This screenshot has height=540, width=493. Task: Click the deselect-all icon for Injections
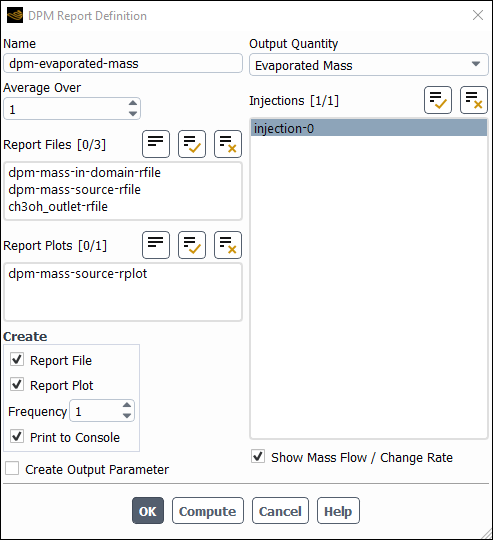coord(474,100)
